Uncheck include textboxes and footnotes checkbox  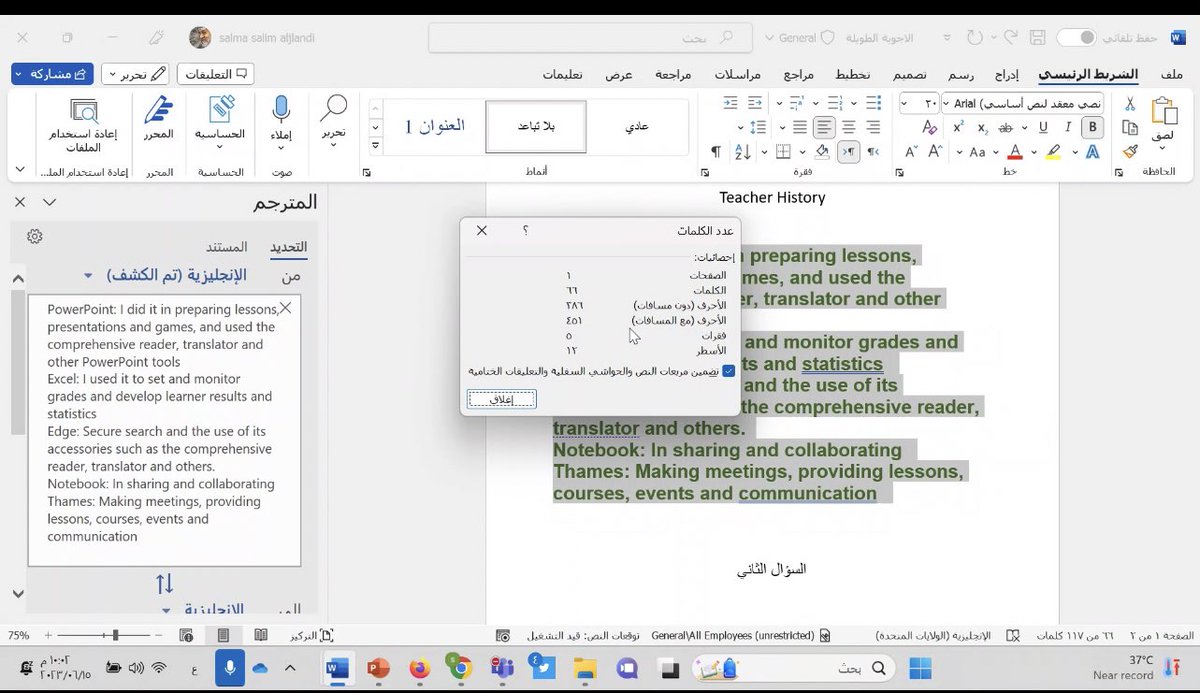coord(728,370)
